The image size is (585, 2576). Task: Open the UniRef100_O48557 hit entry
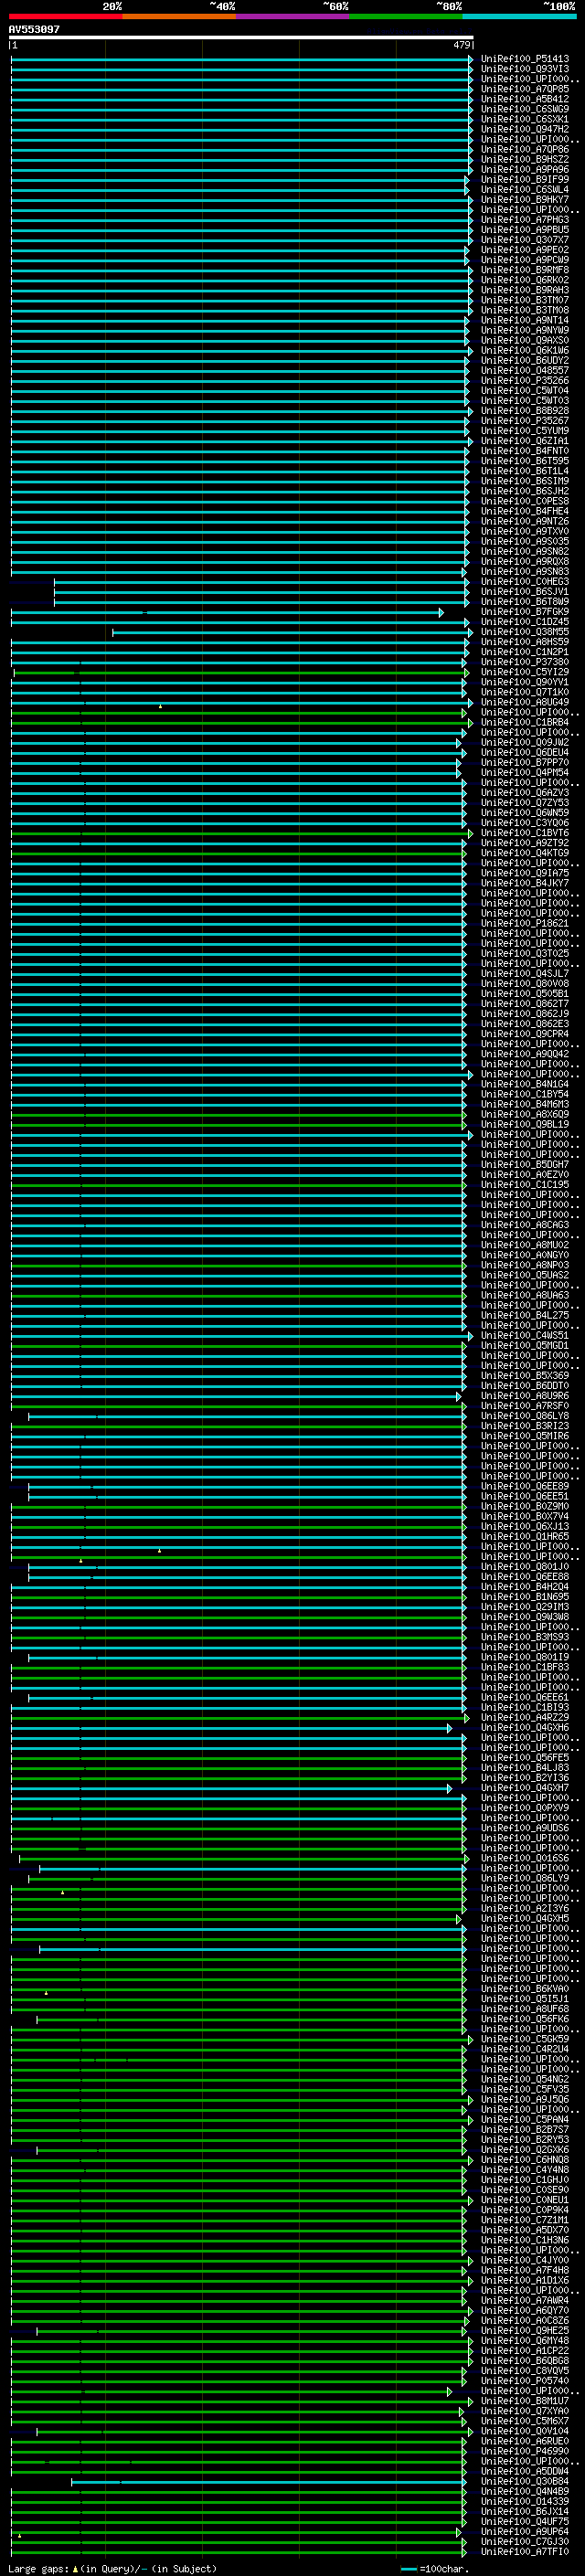(524, 370)
